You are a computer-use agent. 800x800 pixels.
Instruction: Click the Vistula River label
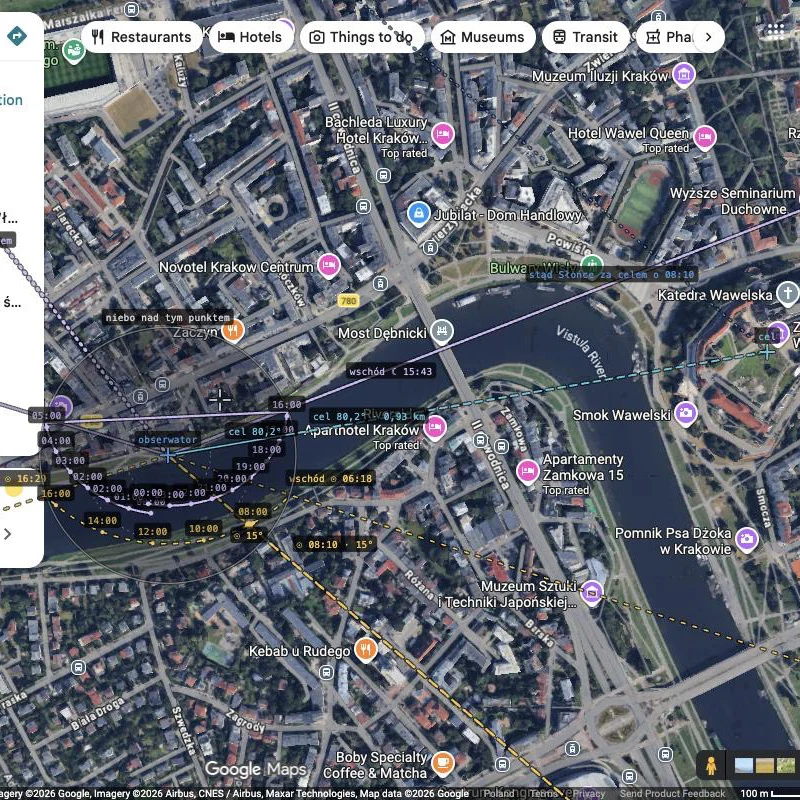pyautogui.click(x=582, y=351)
